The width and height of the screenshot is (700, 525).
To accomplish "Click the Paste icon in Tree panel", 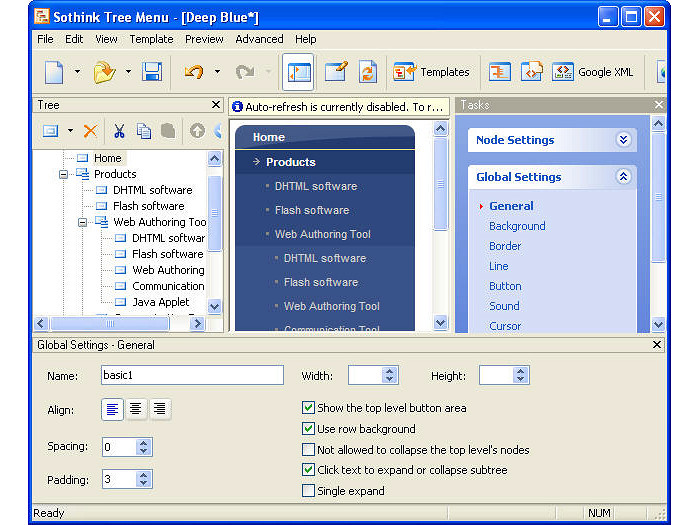I will tap(168, 131).
